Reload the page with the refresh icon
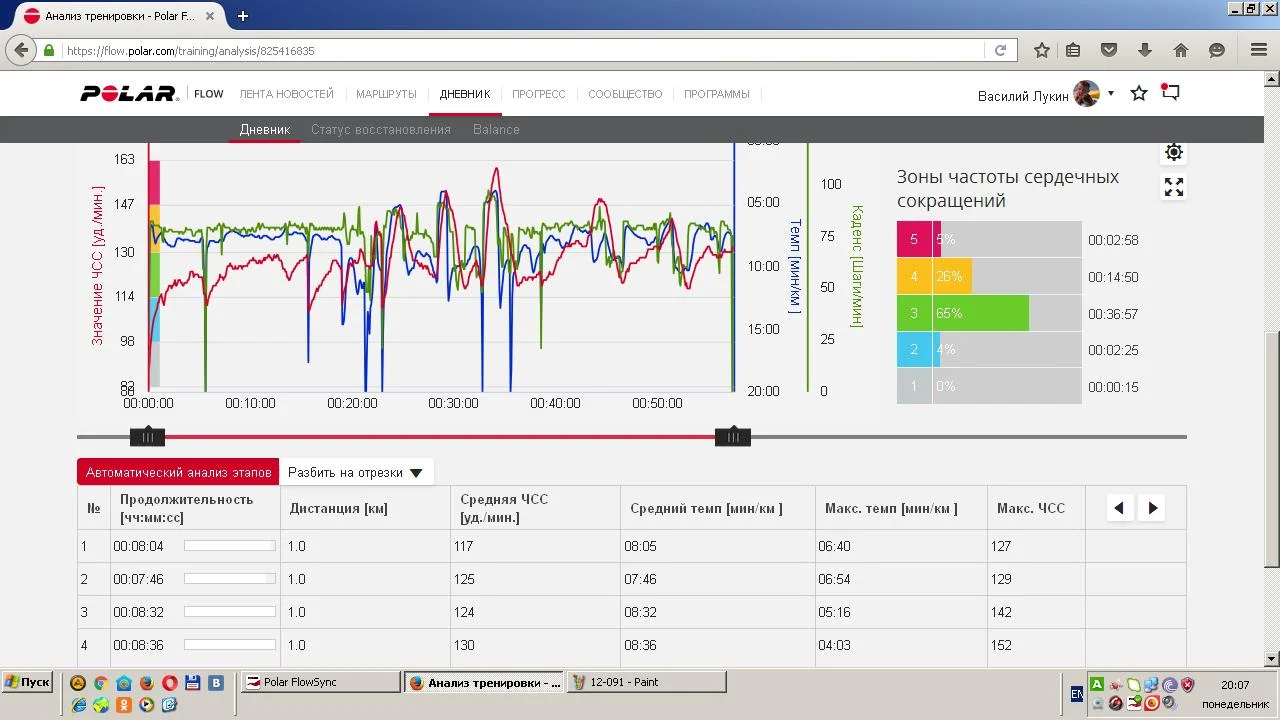 click(x=1000, y=50)
